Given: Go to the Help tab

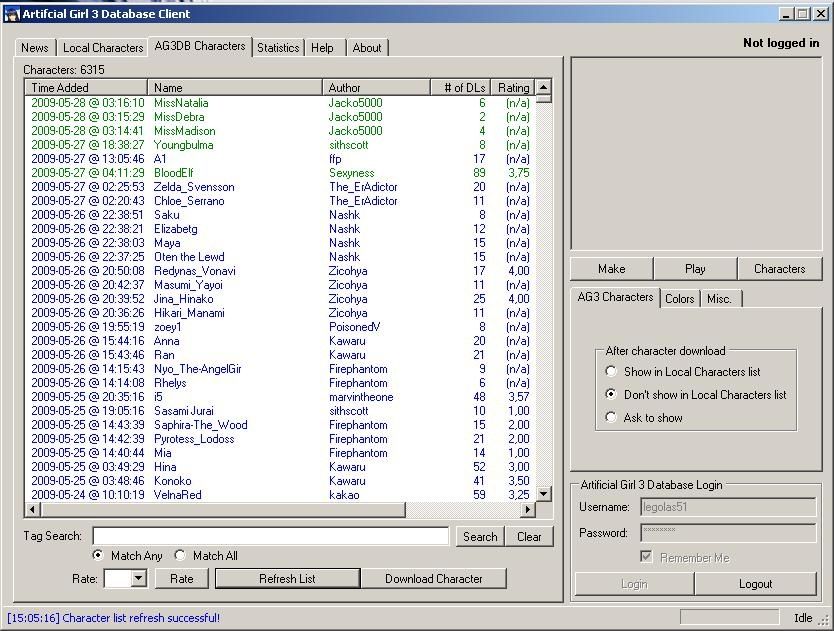Looking at the screenshot, I should (322, 48).
